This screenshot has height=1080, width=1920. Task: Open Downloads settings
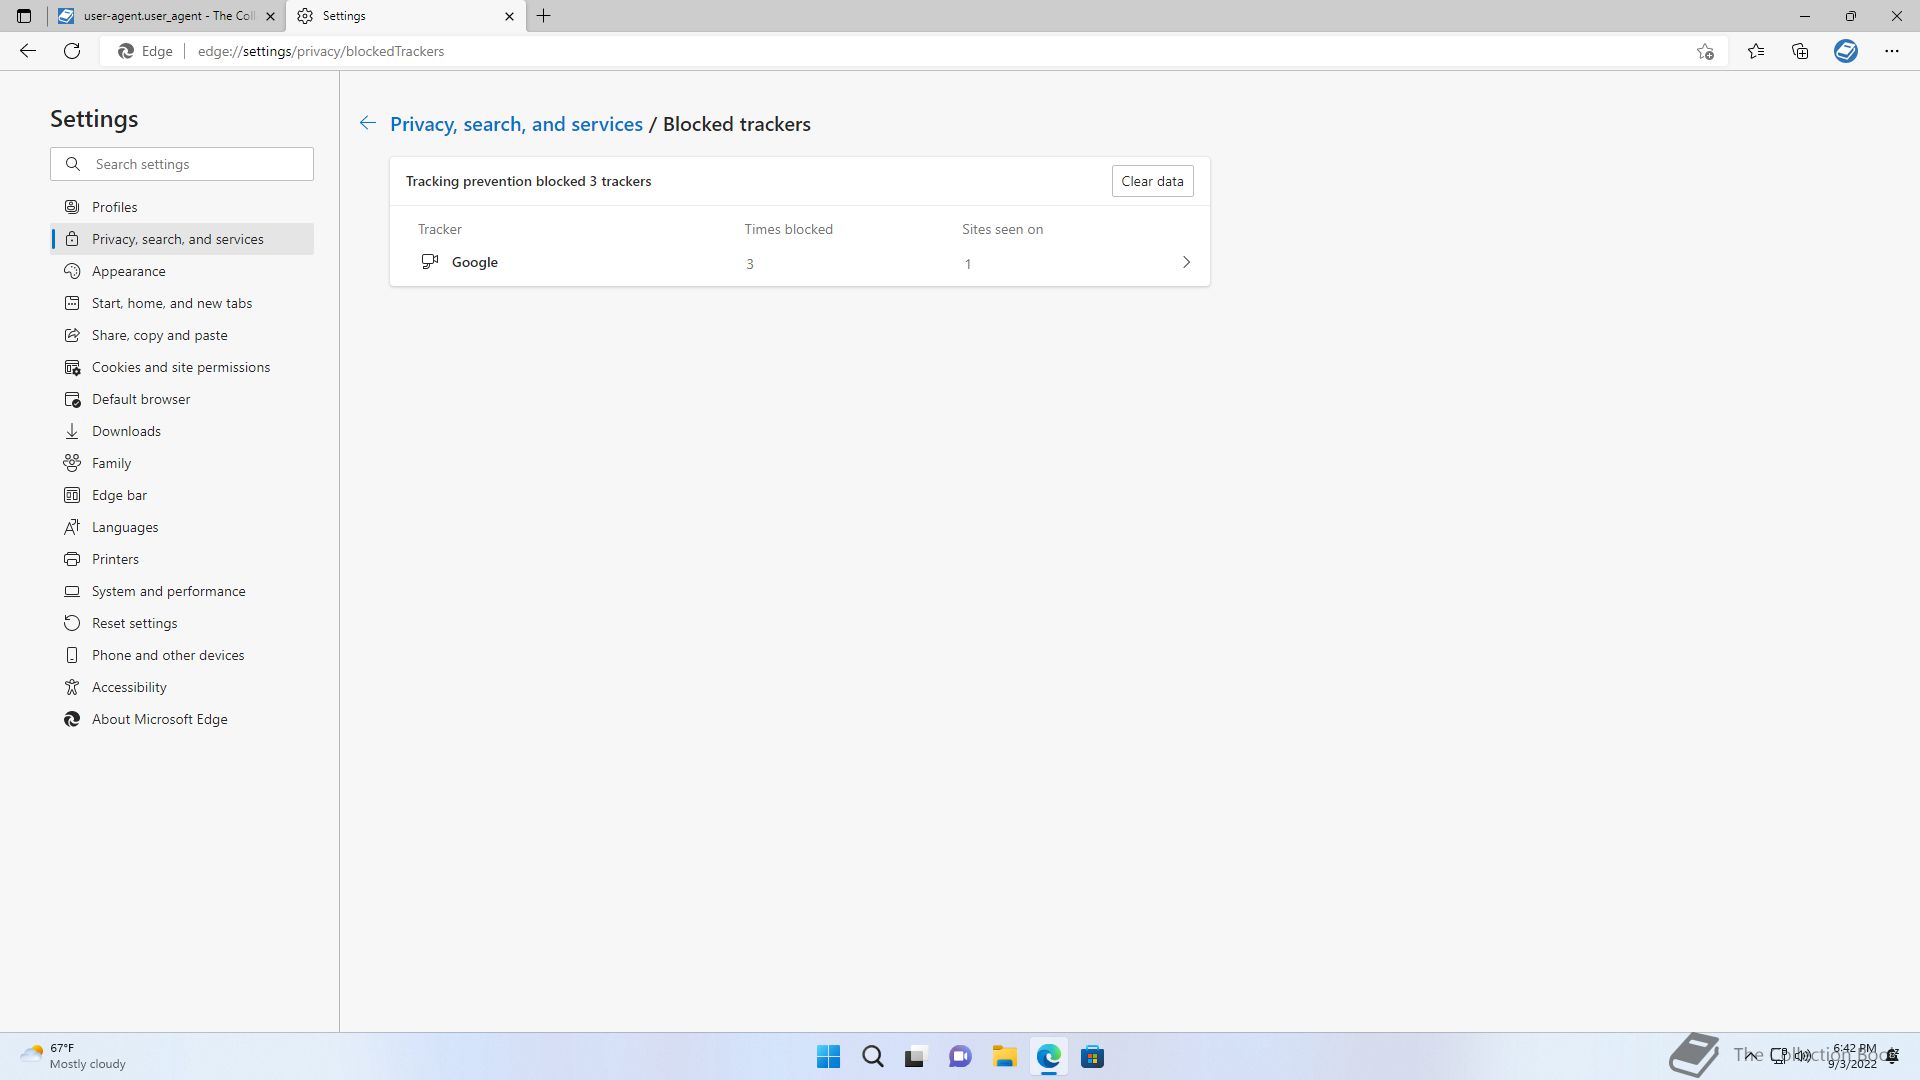pos(182,431)
